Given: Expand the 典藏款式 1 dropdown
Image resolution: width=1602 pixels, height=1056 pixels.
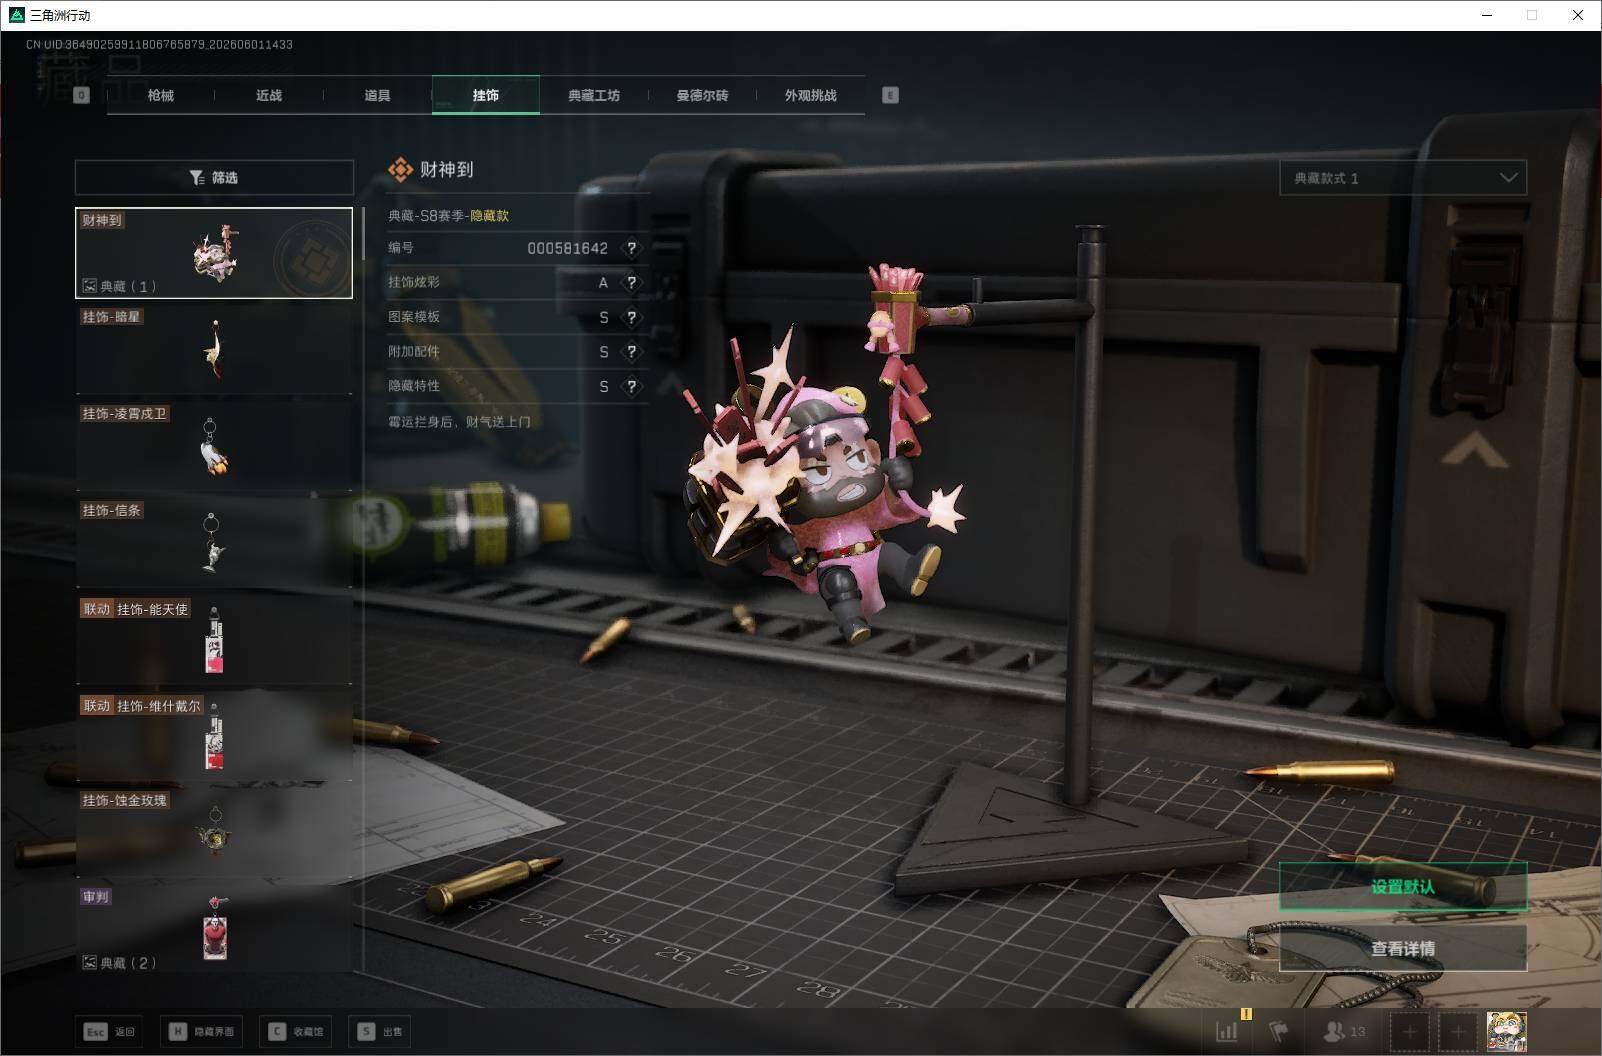Looking at the screenshot, I should [x=1403, y=178].
